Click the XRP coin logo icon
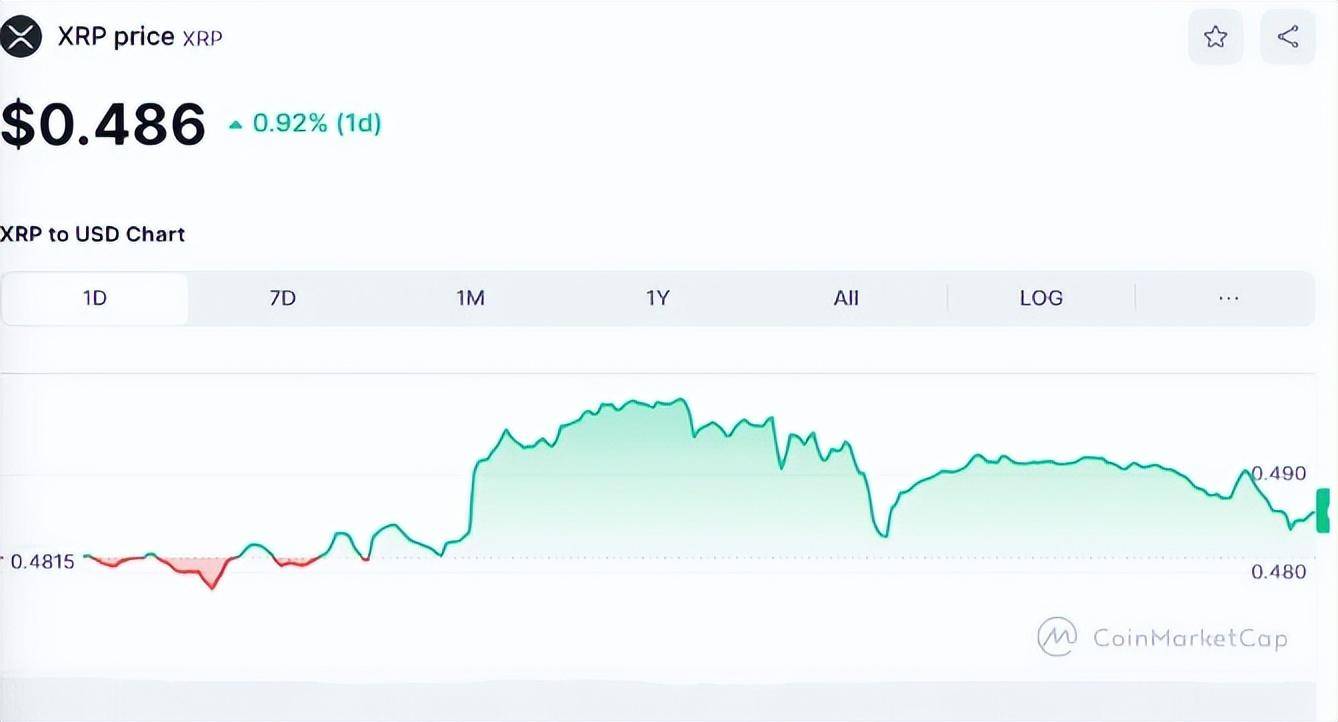This screenshot has width=1338, height=722. [20, 38]
